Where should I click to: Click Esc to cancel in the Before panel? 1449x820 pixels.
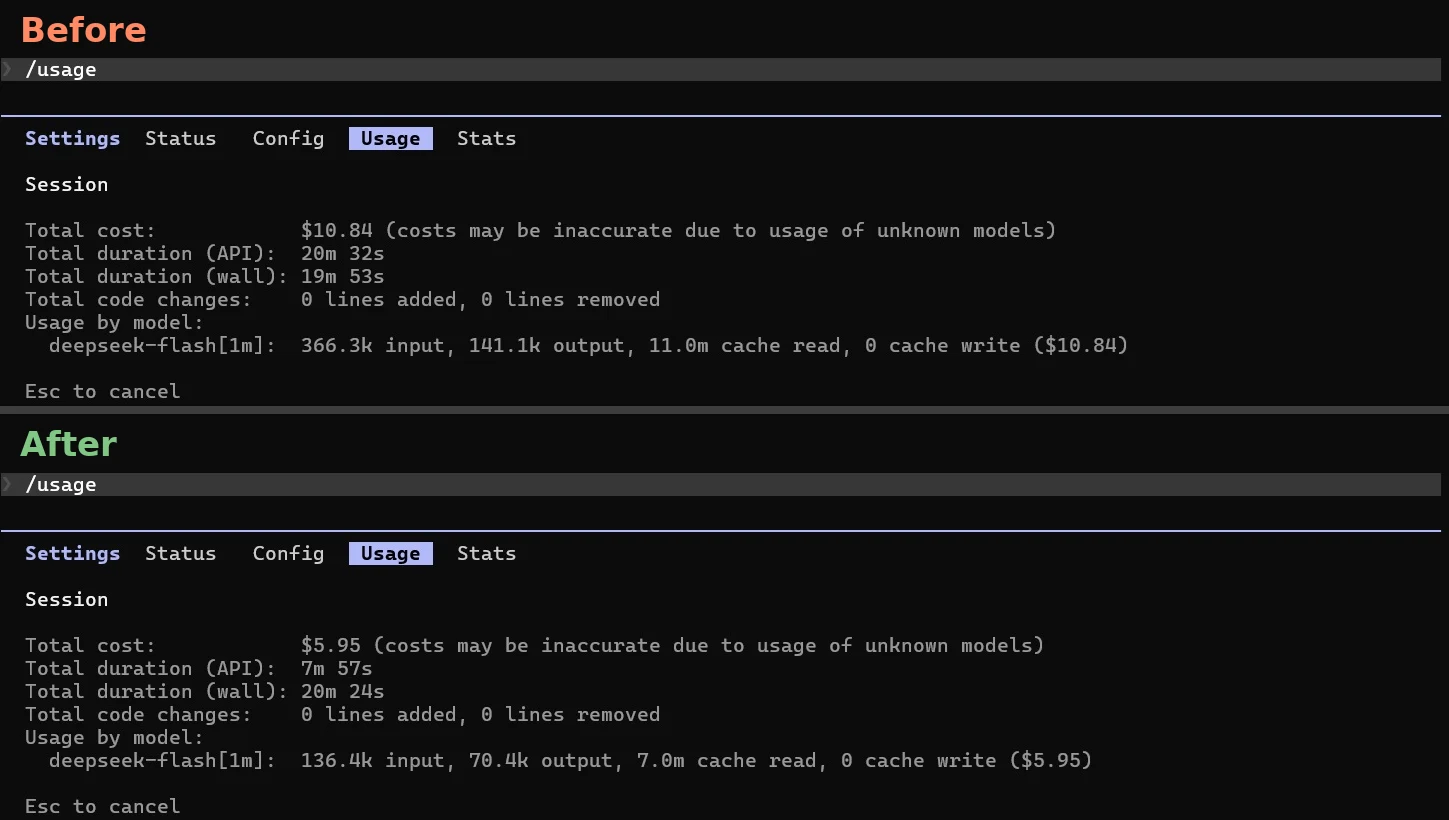tap(103, 392)
